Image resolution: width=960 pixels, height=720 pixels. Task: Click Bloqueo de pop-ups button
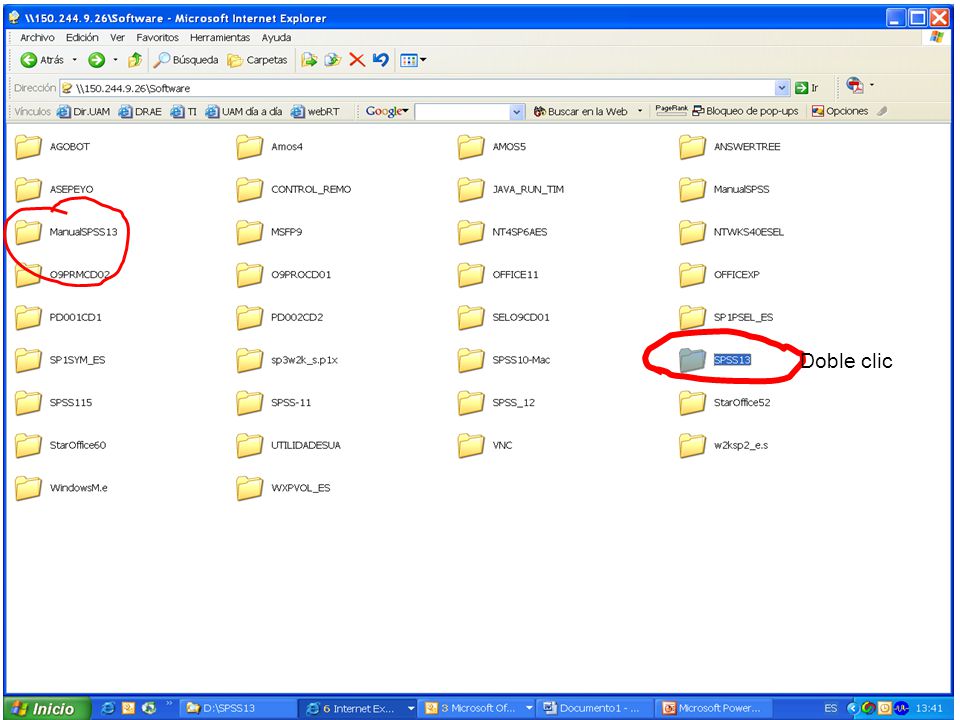pos(745,111)
